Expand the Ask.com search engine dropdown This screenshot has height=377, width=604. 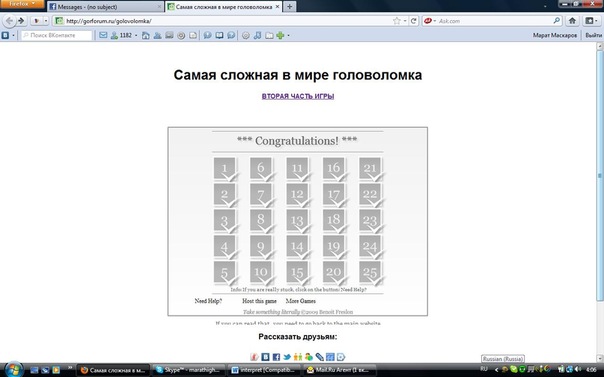430,21
